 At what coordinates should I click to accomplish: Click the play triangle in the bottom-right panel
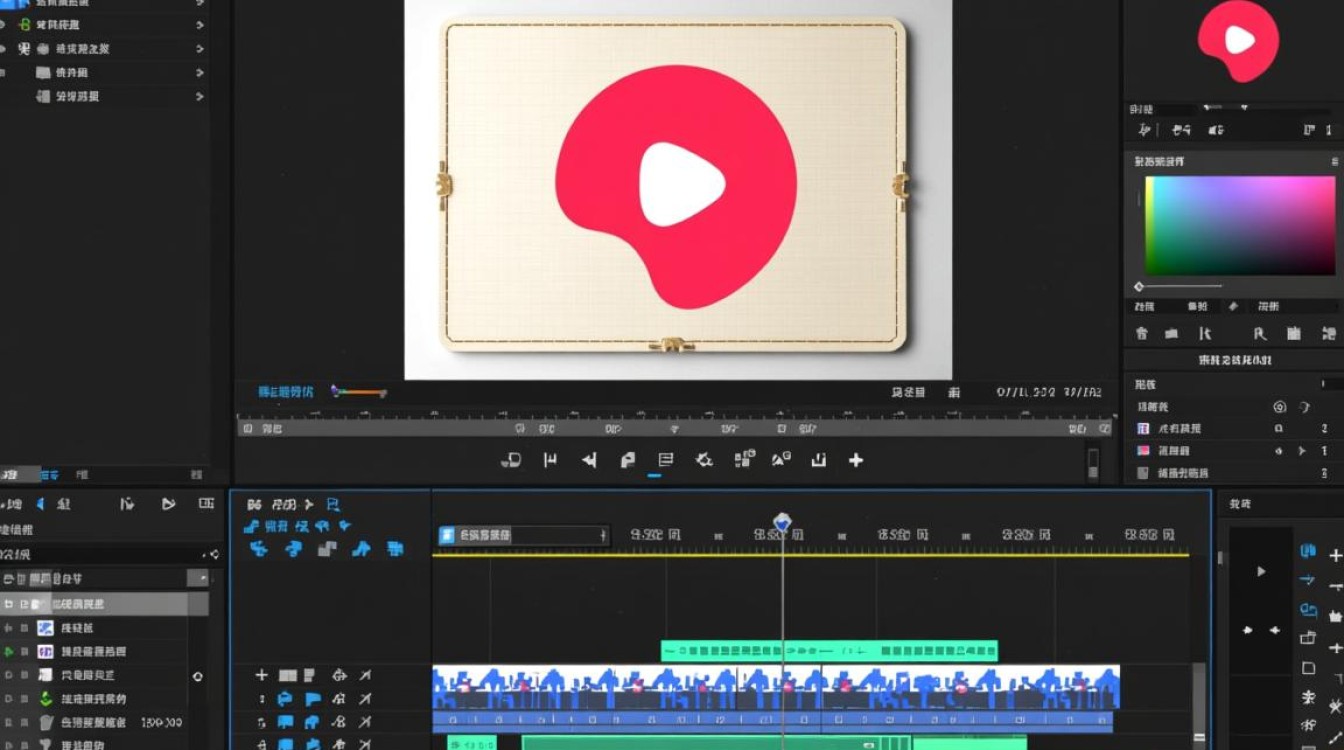pos(1261,571)
